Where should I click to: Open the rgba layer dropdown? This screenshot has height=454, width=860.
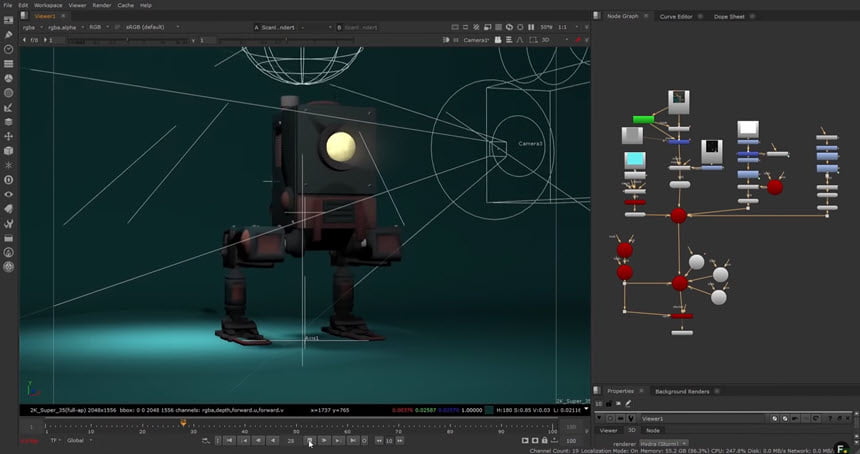32,27
